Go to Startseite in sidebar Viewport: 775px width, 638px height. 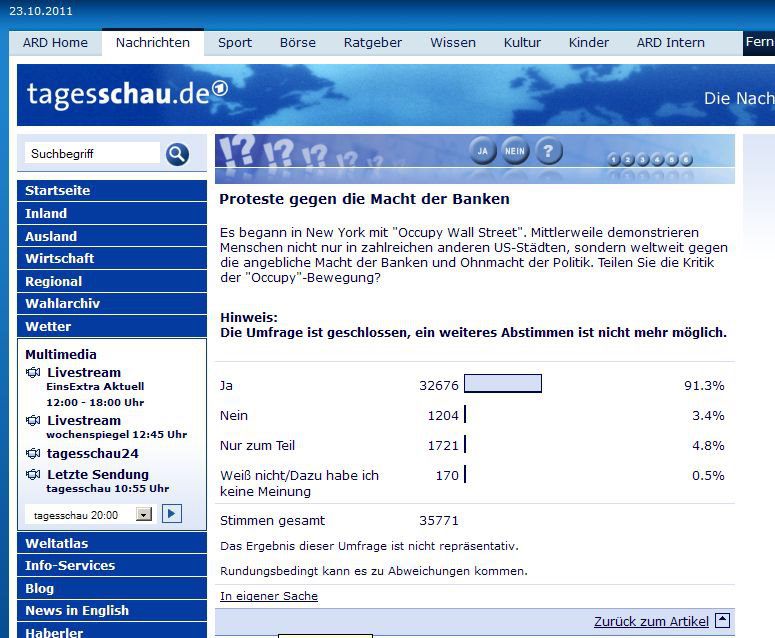coord(112,190)
